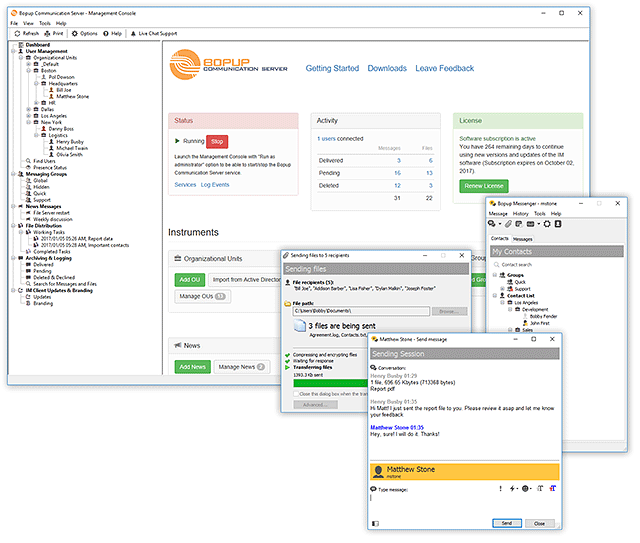Screen dimensions: 640x543
Task: Click the Add OU button
Action: 190,280
